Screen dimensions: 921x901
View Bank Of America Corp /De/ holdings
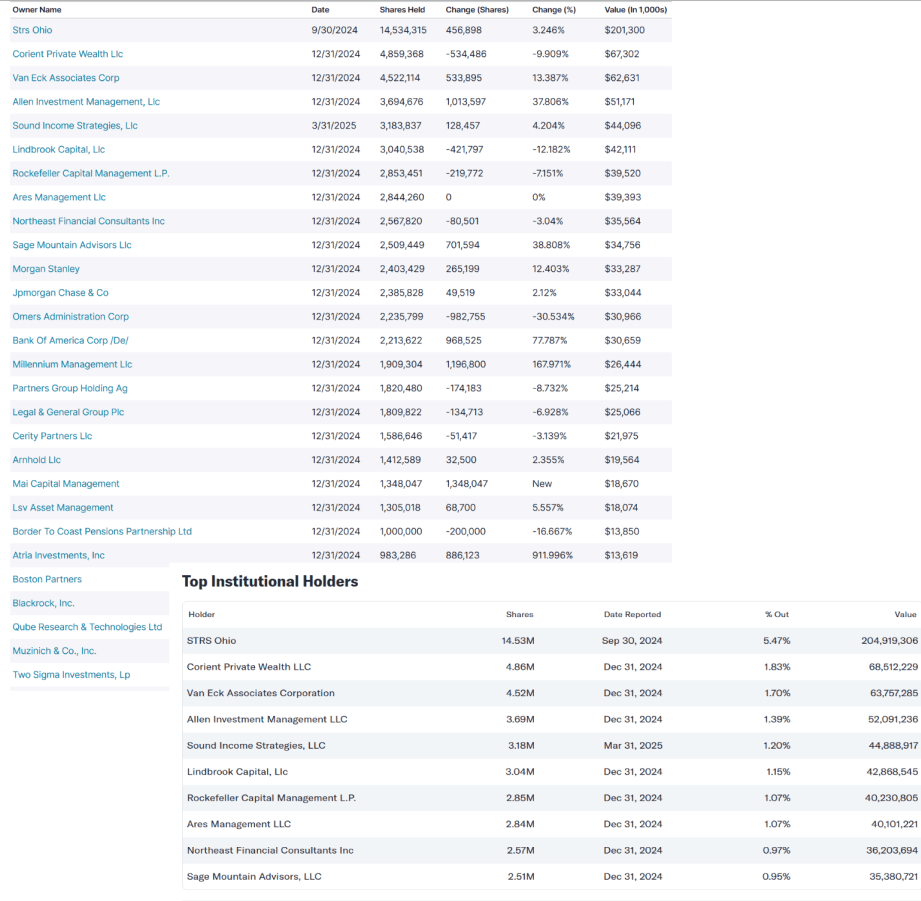[69, 340]
